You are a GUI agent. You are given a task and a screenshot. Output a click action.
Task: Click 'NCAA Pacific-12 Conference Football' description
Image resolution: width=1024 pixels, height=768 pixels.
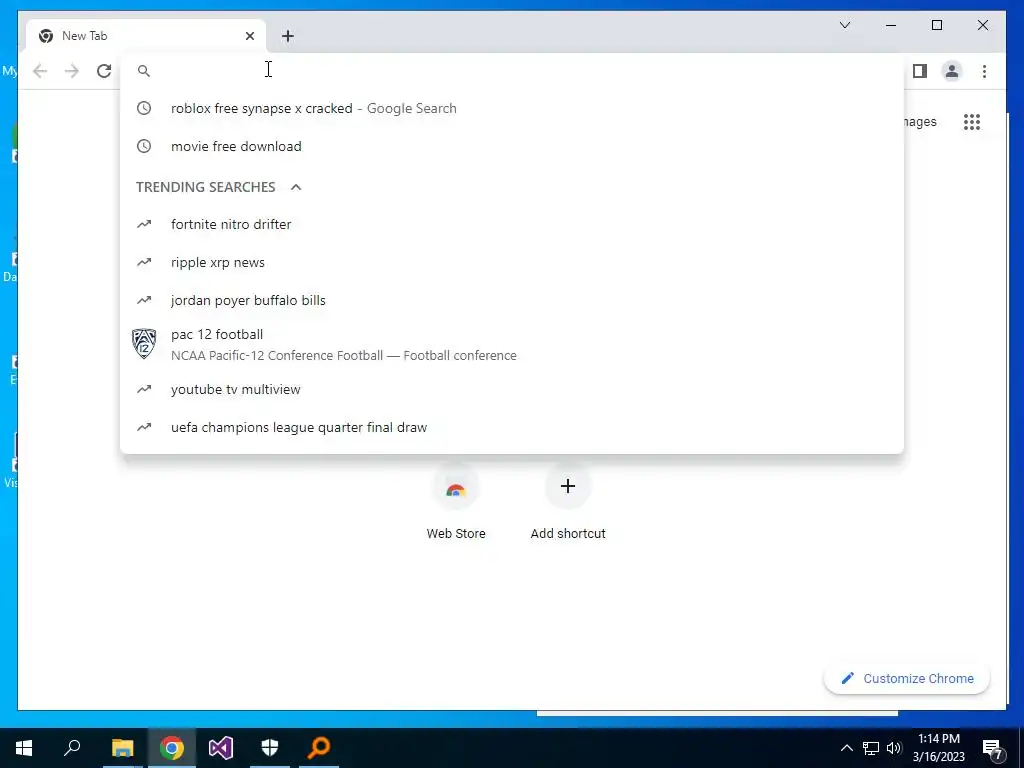click(x=277, y=355)
